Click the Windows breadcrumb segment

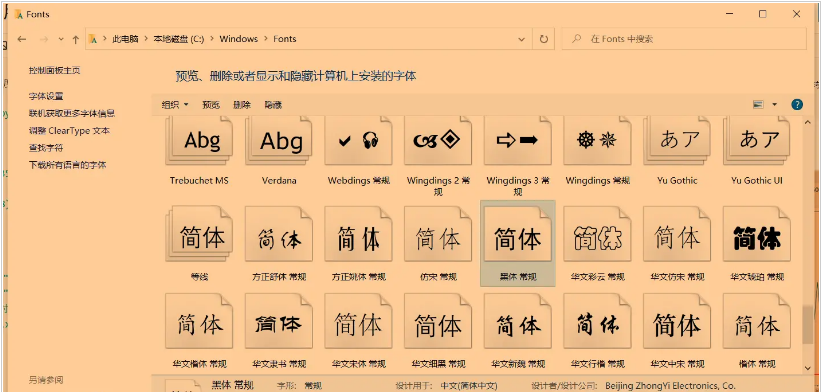[239, 39]
